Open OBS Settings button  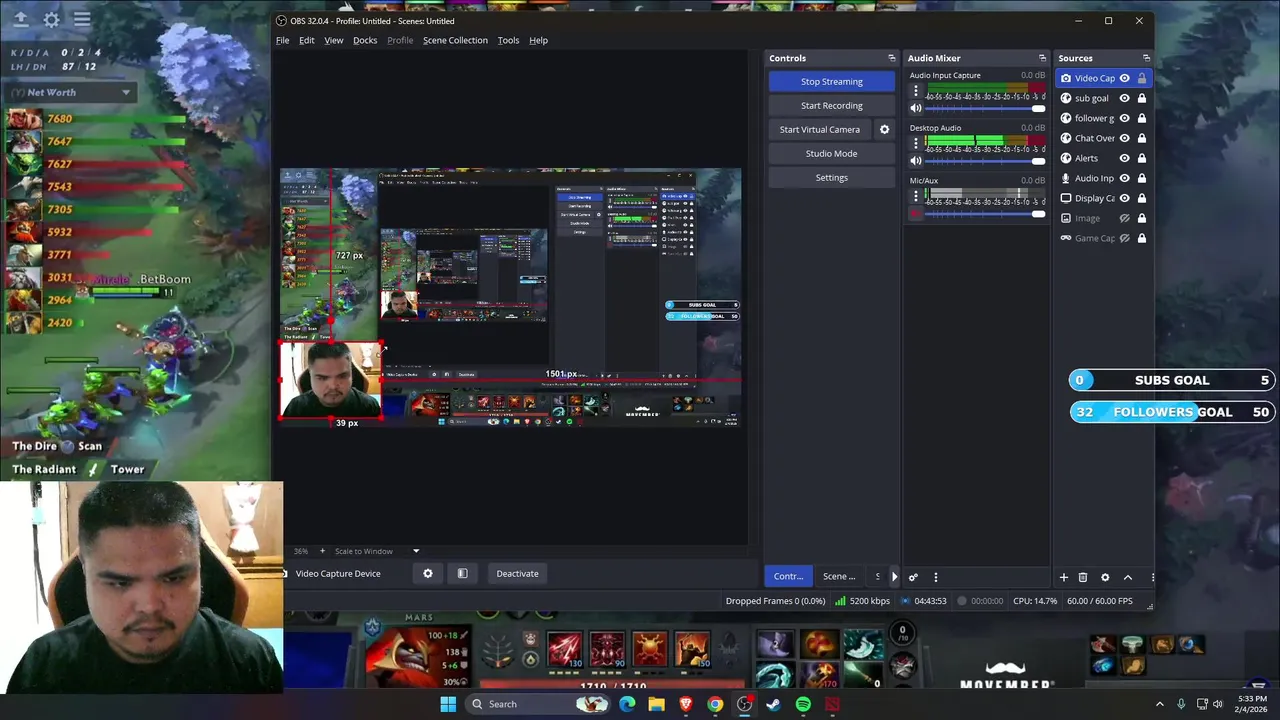tap(831, 177)
